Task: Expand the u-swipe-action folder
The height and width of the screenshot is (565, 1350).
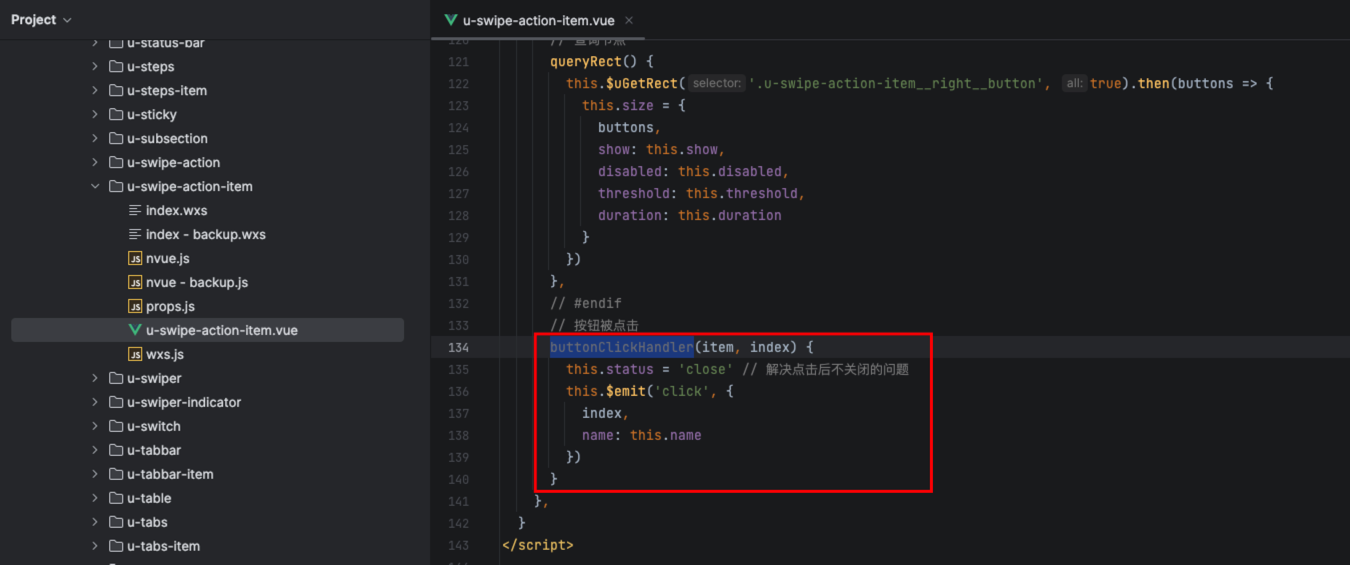Action: [x=95, y=162]
